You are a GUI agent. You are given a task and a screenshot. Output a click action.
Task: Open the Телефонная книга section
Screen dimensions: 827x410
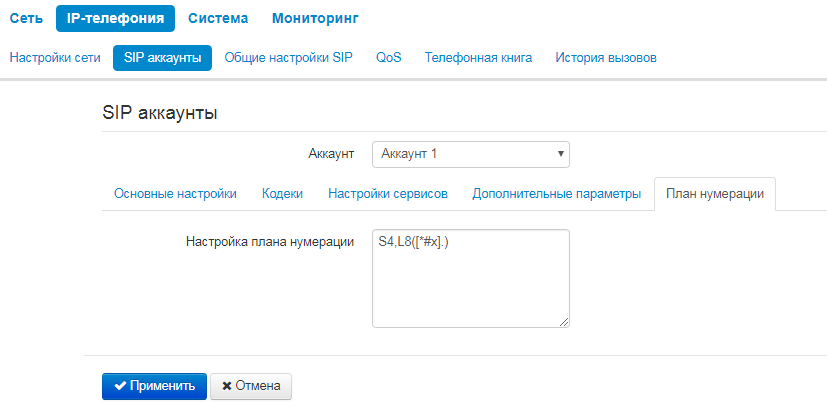pyautogui.click(x=478, y=58)
